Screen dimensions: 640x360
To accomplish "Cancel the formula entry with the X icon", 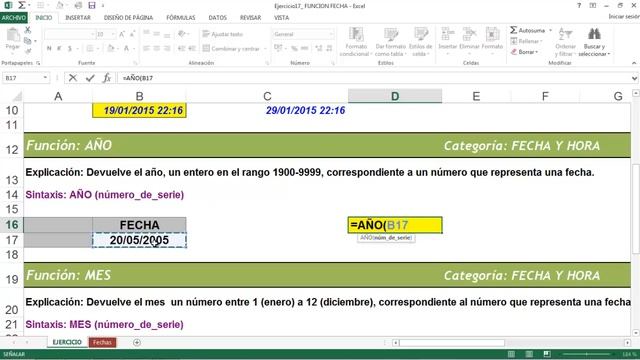I will 73,78.
